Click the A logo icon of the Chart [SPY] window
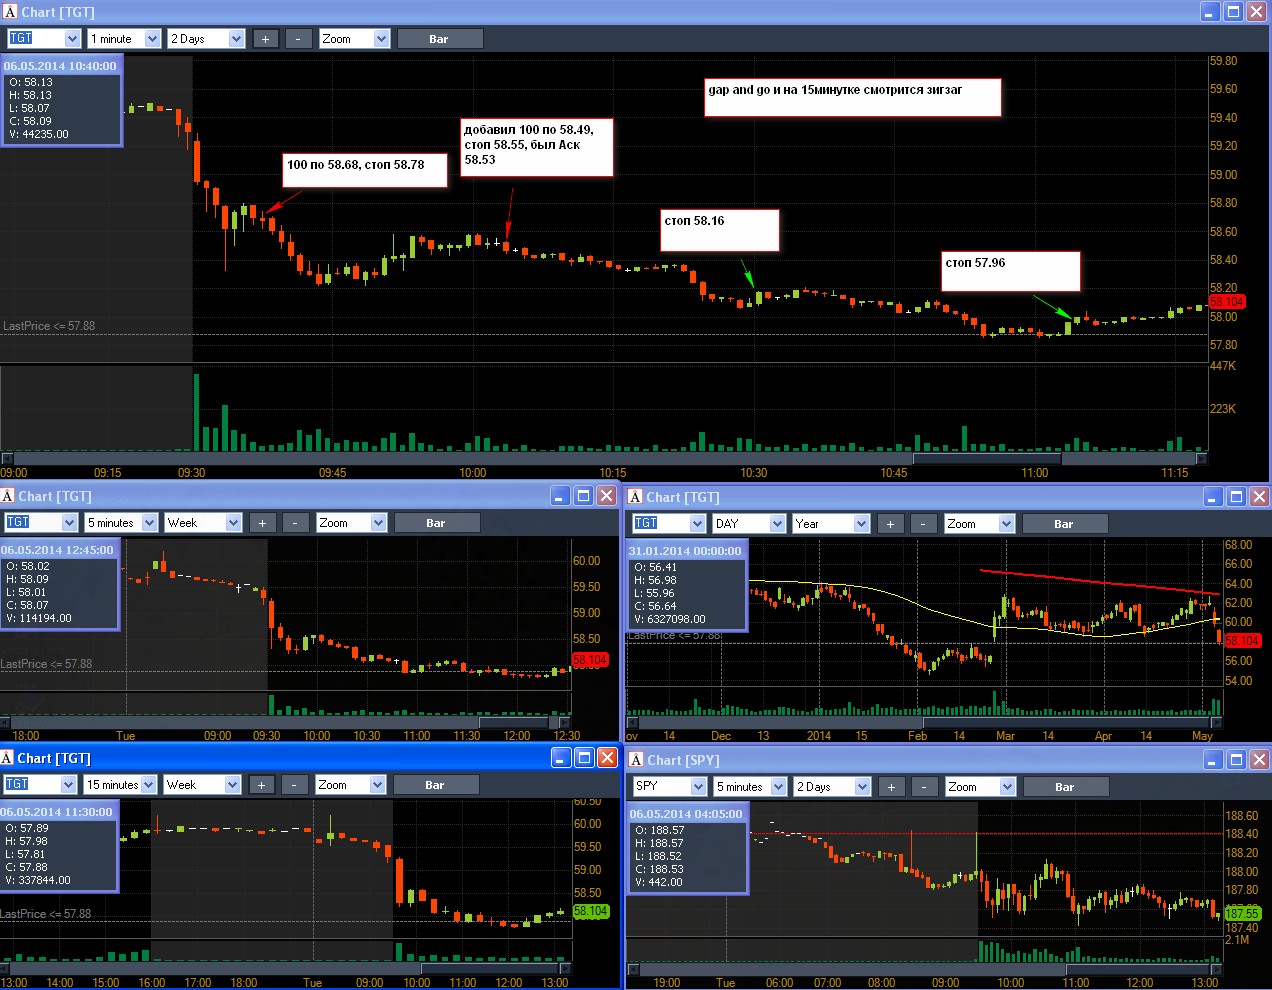 point(636,760)
